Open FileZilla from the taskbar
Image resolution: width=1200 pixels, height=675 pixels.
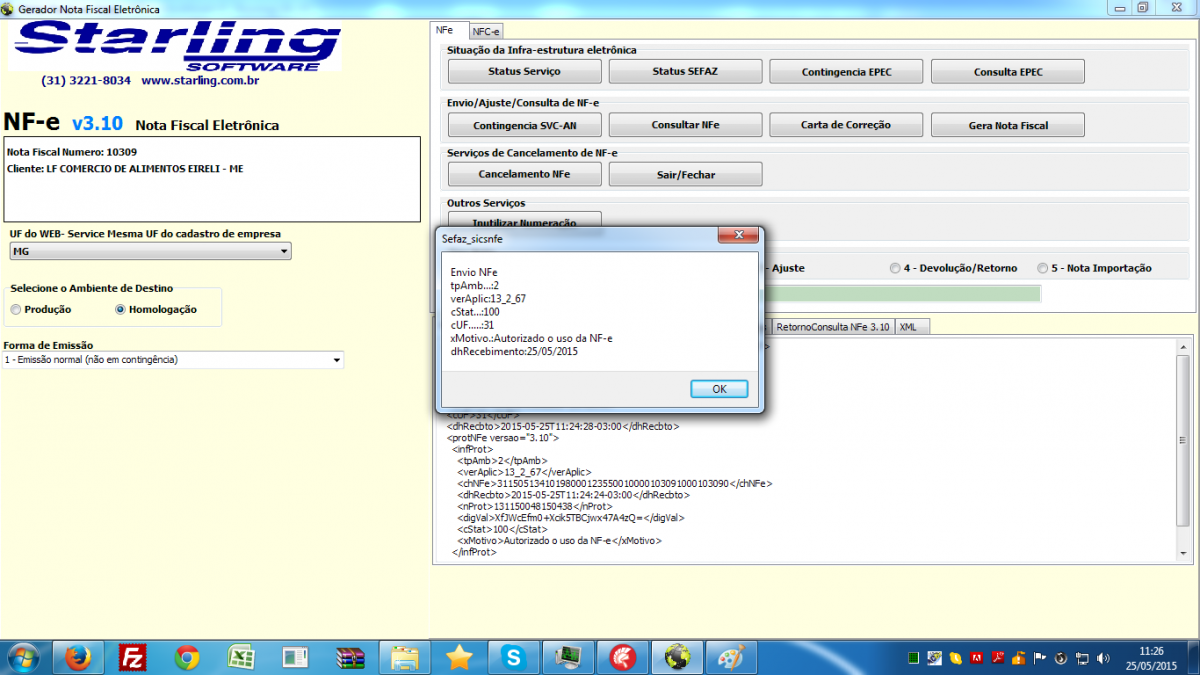tap(132, 657)
